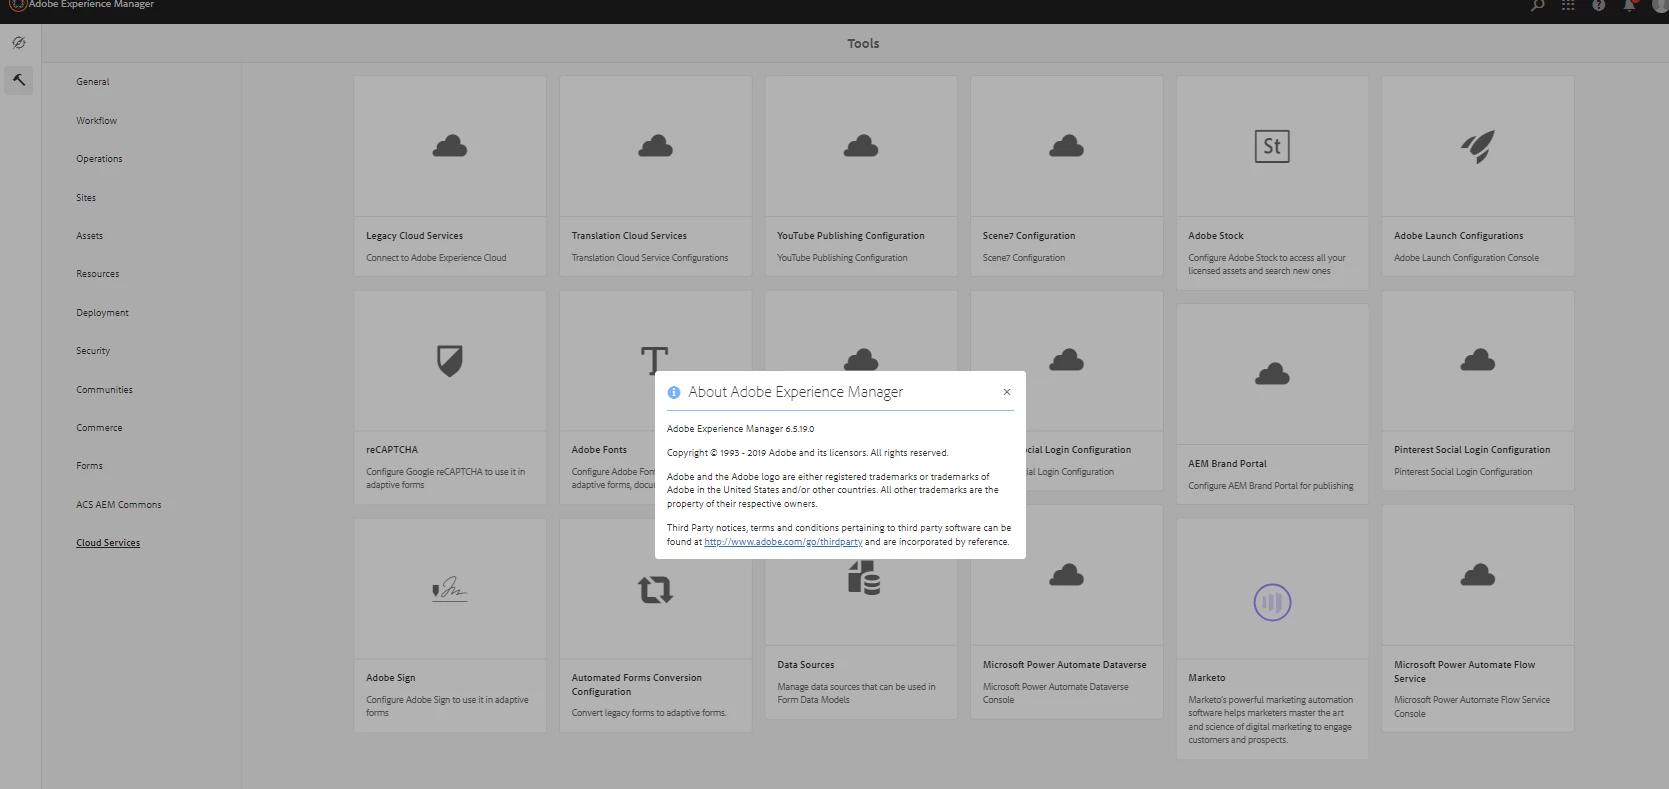Open the Solutions grid switcher icon
Viewport: 1669px width, 789px height.
point(1568,5)
